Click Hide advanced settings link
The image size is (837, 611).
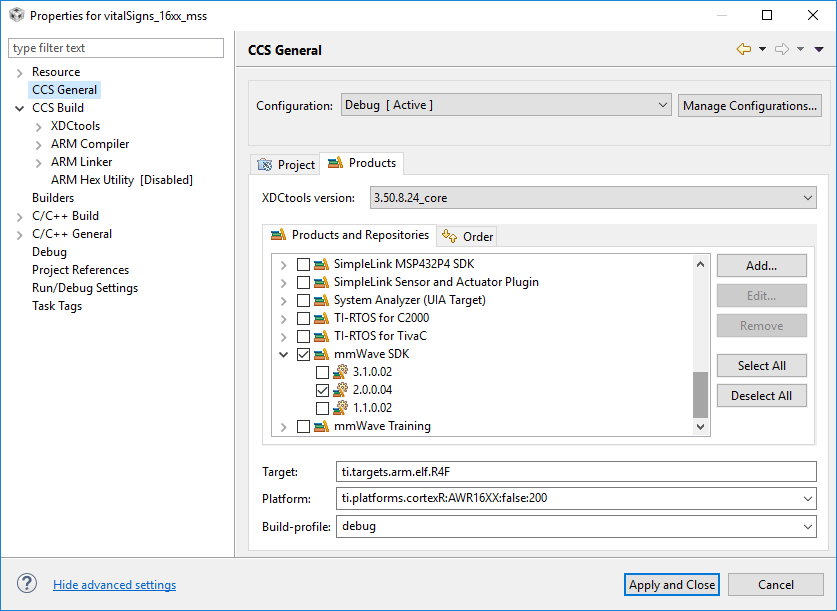point(114,585)
